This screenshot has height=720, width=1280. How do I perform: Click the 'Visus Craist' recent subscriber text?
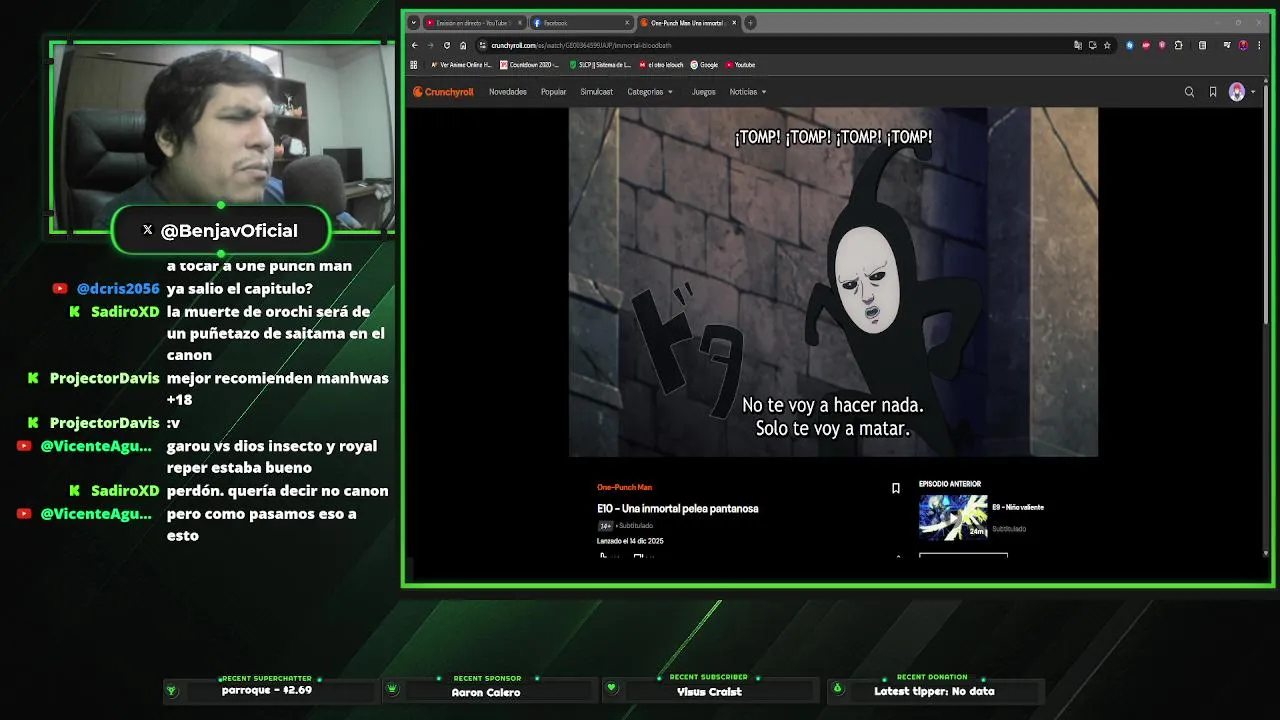tap(709, 692)
